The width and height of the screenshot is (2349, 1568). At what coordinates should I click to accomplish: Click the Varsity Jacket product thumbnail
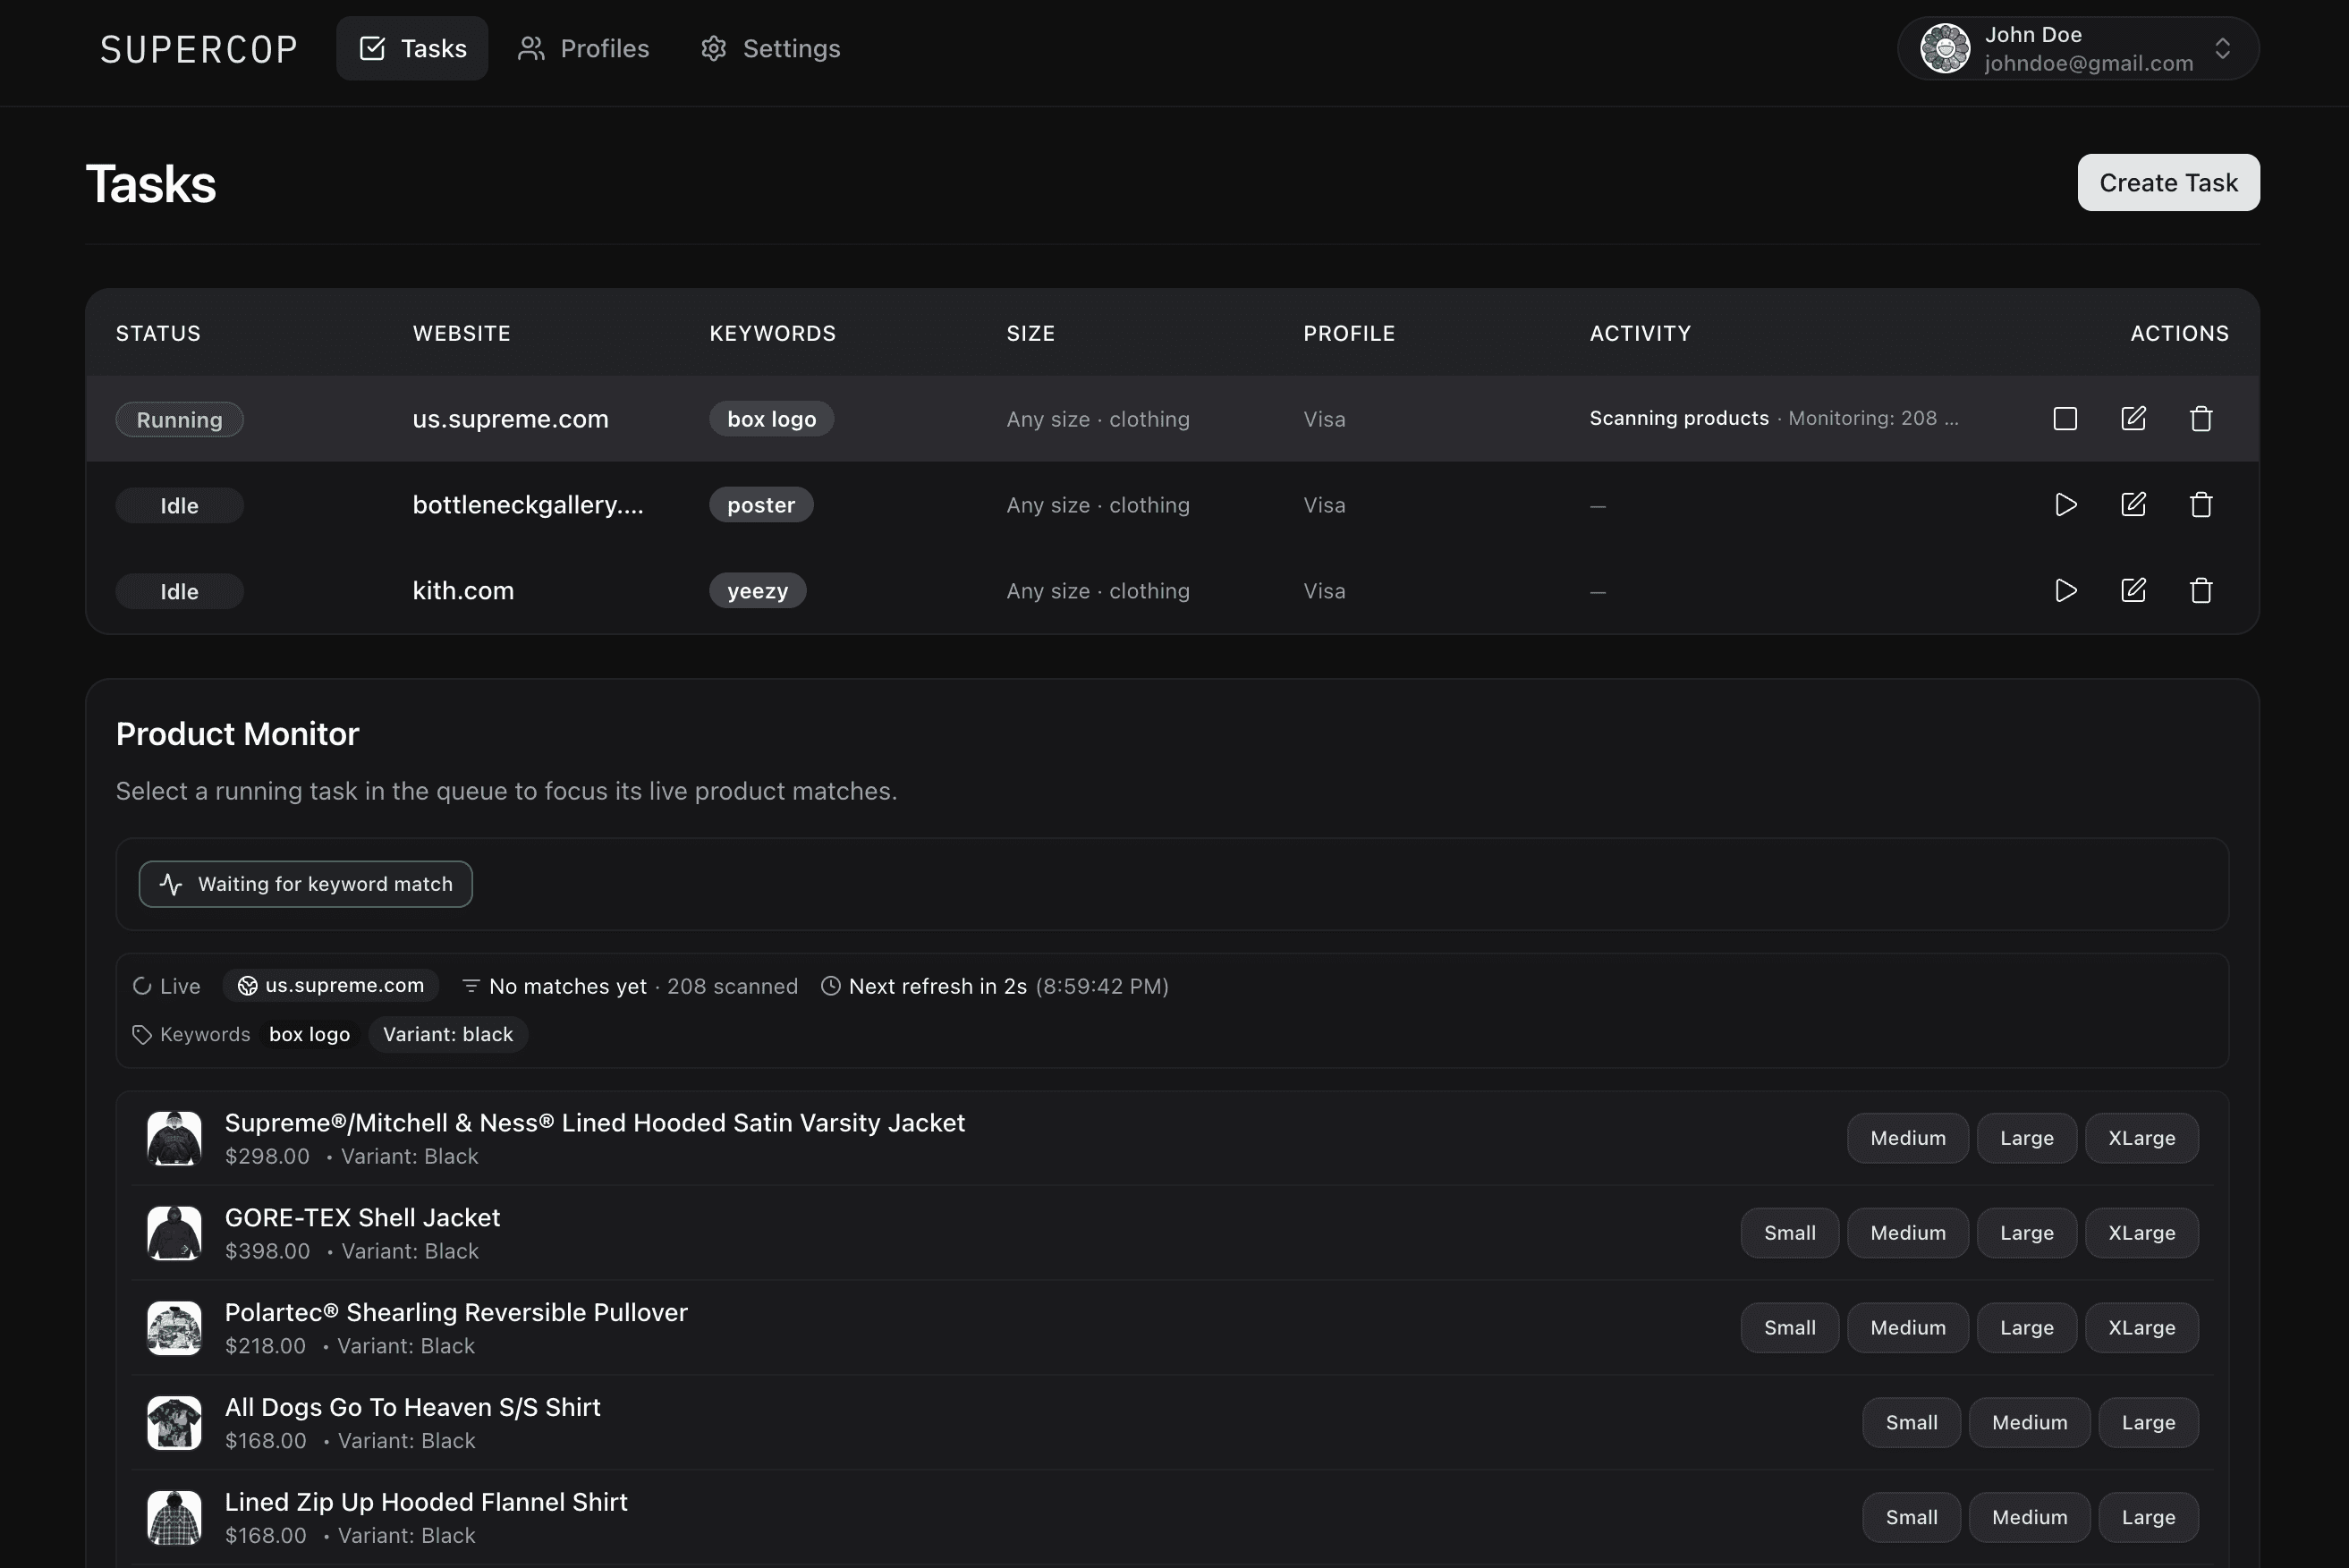(x=174, y=1138)
